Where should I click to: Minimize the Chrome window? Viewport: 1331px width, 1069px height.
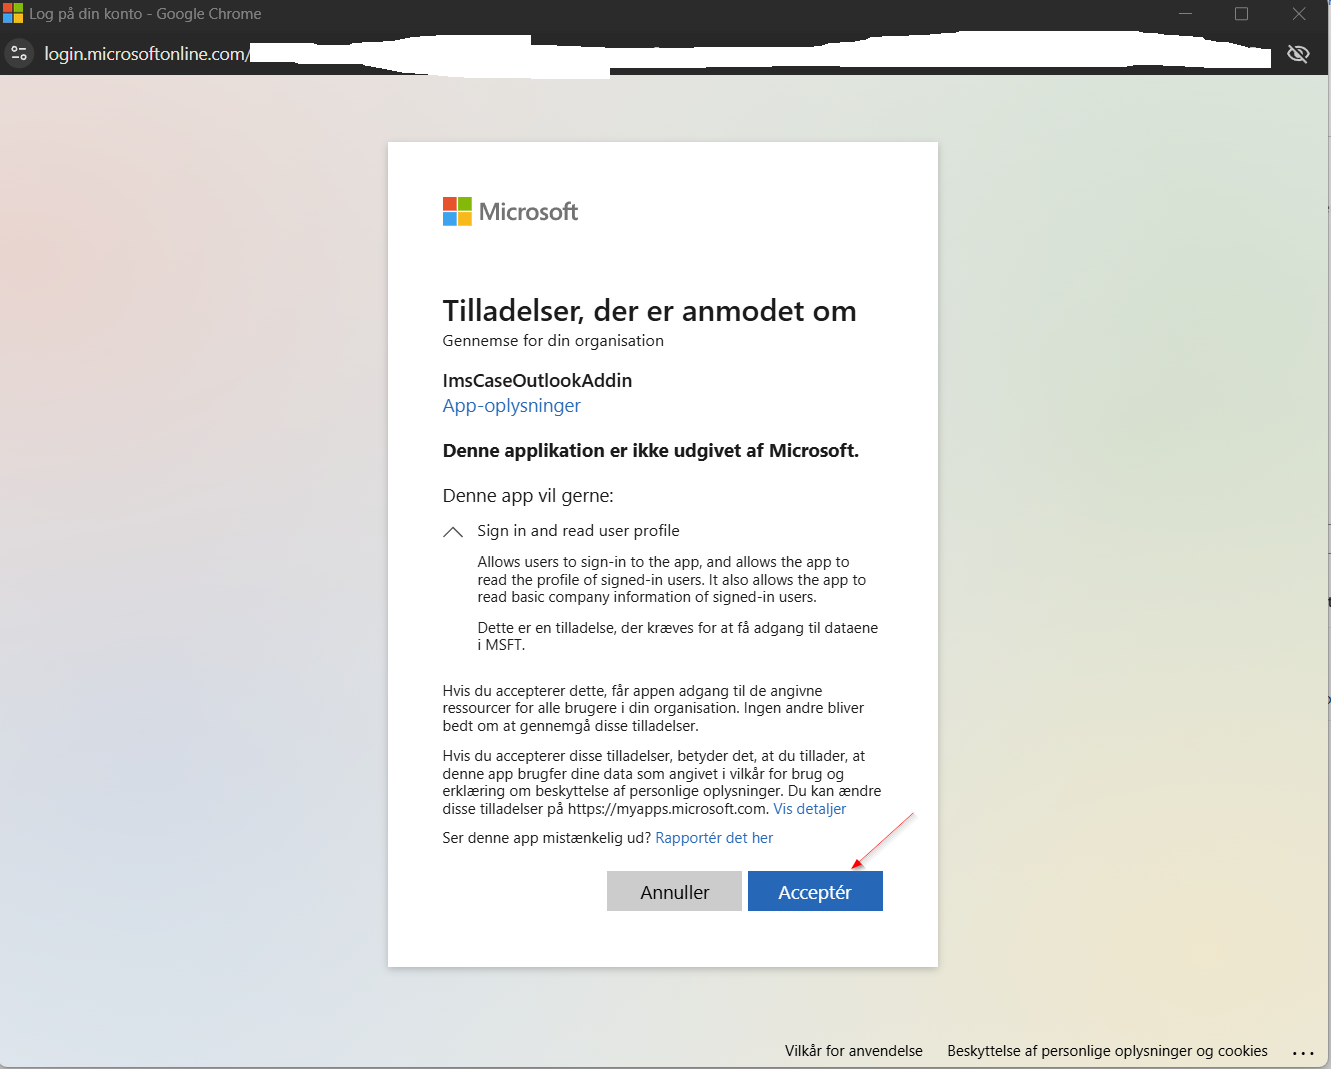tap(1186, 14)
